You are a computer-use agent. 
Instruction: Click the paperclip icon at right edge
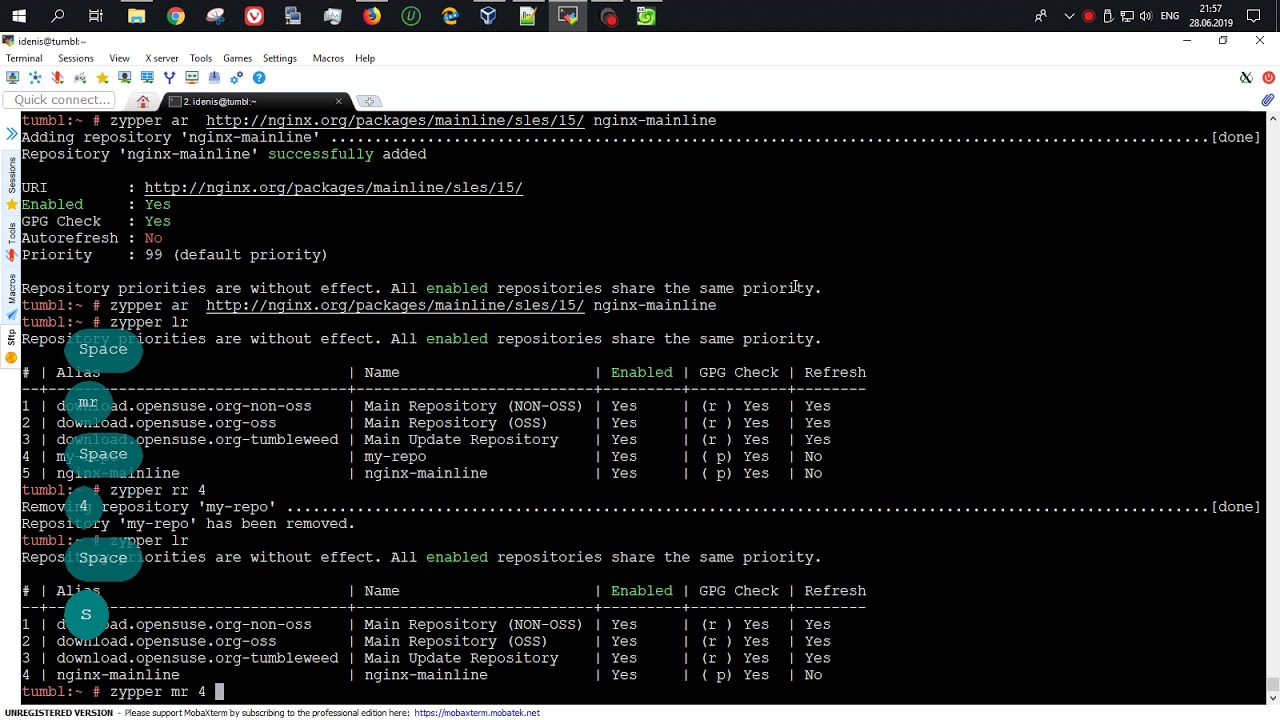point(1267,100)
